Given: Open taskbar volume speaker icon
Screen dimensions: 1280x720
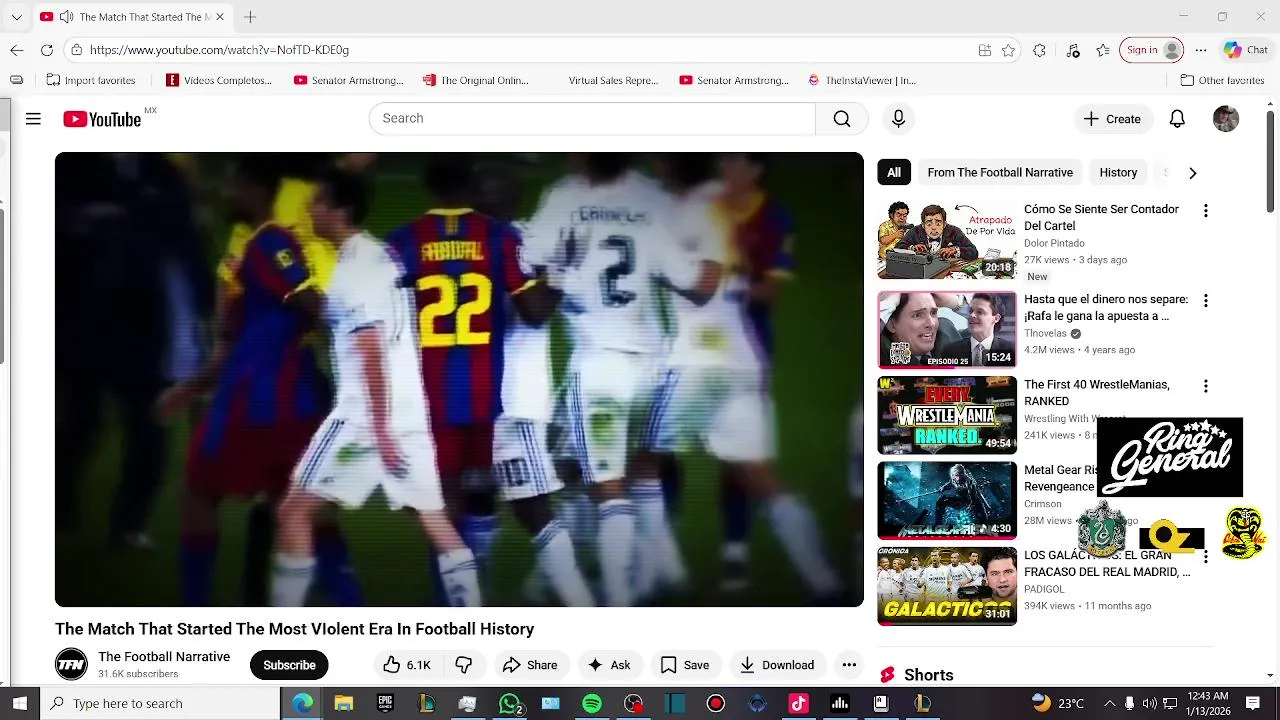Looking at the screenshot, I should pyautogui.click(x=1149, y=703).
